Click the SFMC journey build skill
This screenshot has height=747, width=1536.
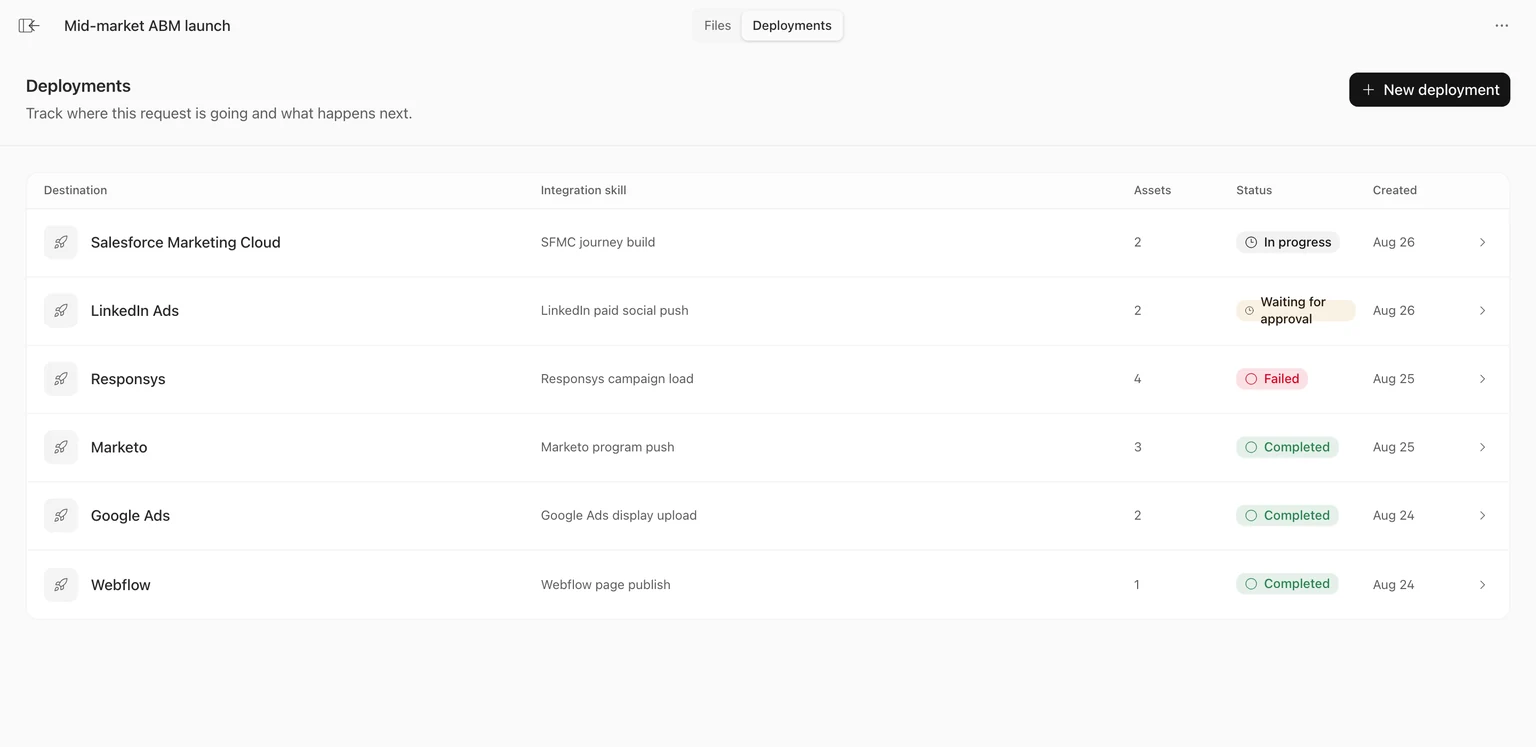pyautogui.click(x=598, y=242)
